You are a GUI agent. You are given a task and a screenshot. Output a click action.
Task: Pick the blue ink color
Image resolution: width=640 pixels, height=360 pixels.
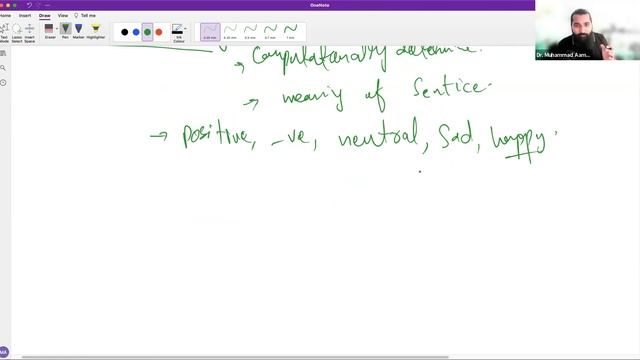coord(136,32)
